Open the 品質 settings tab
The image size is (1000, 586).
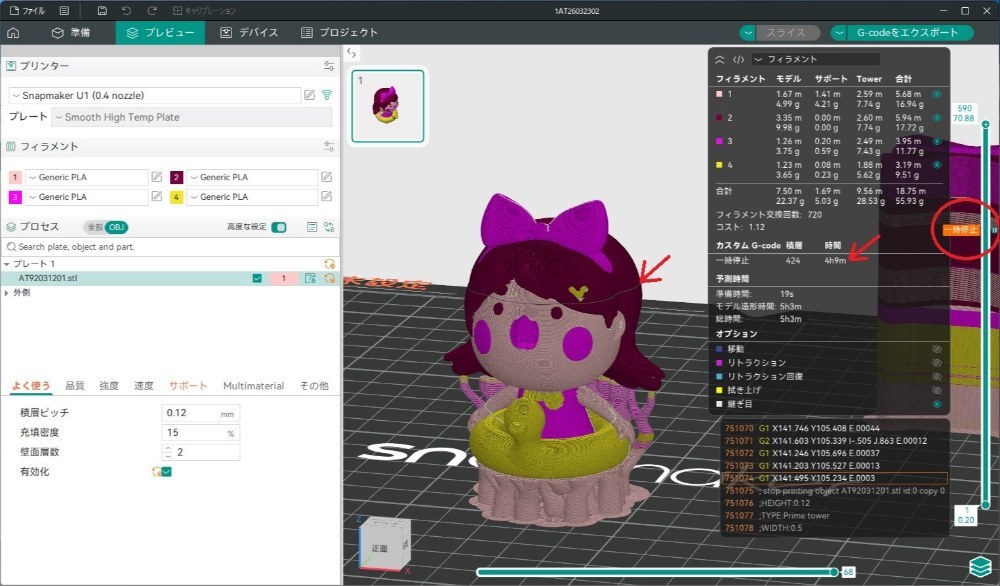75,386
